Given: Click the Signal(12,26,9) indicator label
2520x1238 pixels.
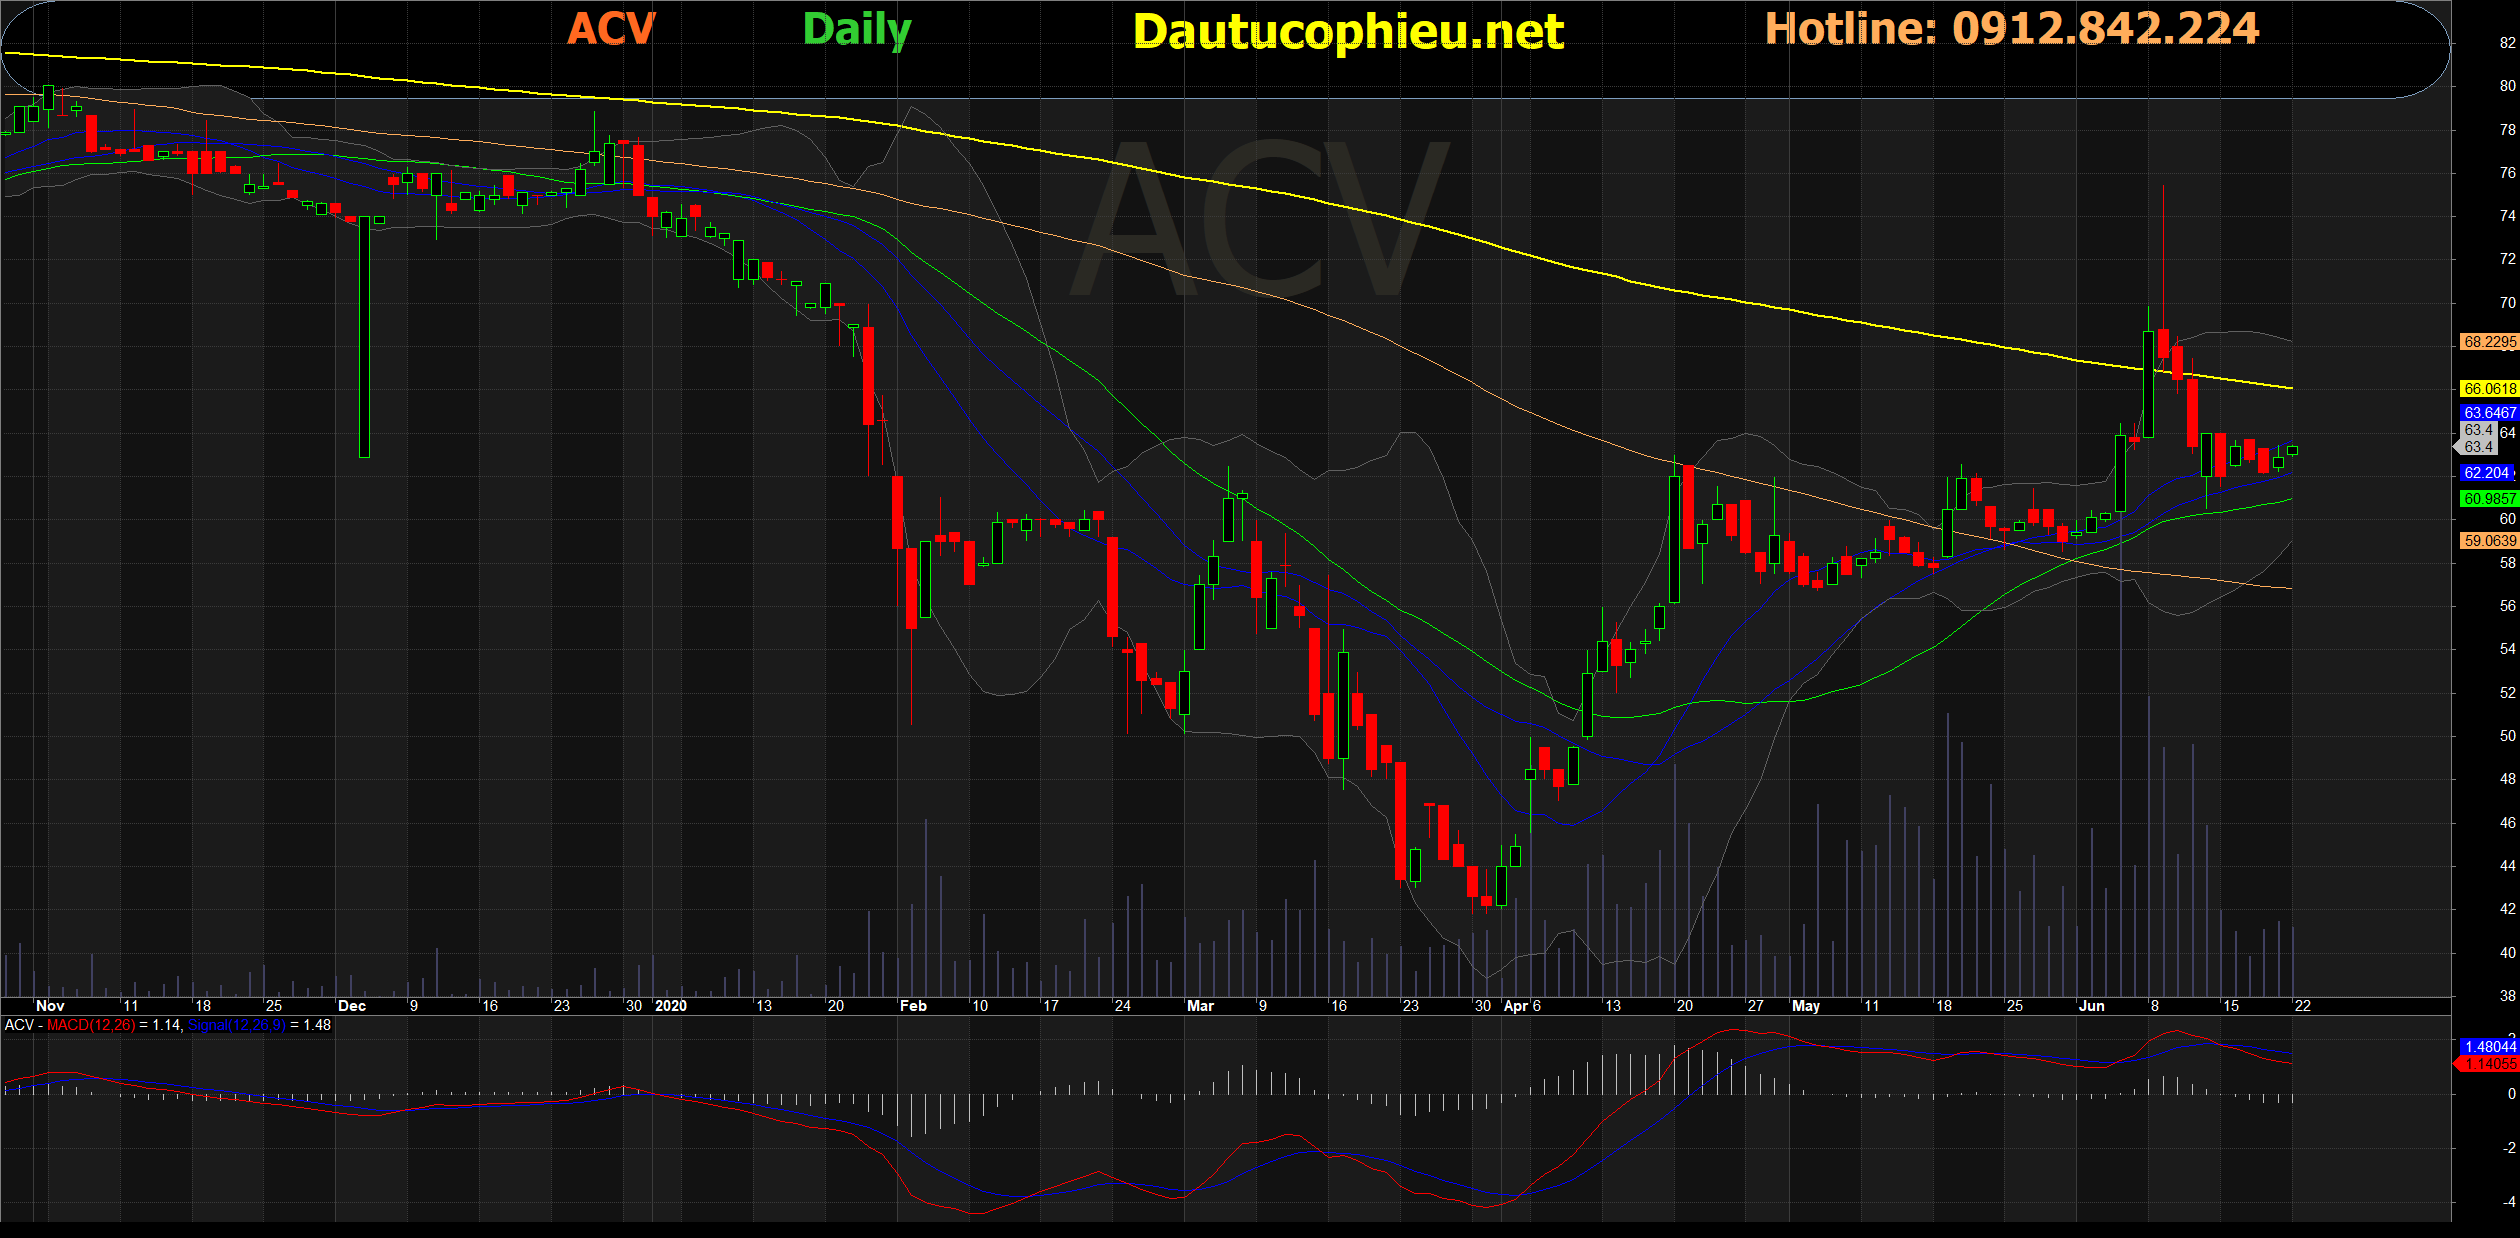Looking at the screenshot, I should tap(237, 1025).
